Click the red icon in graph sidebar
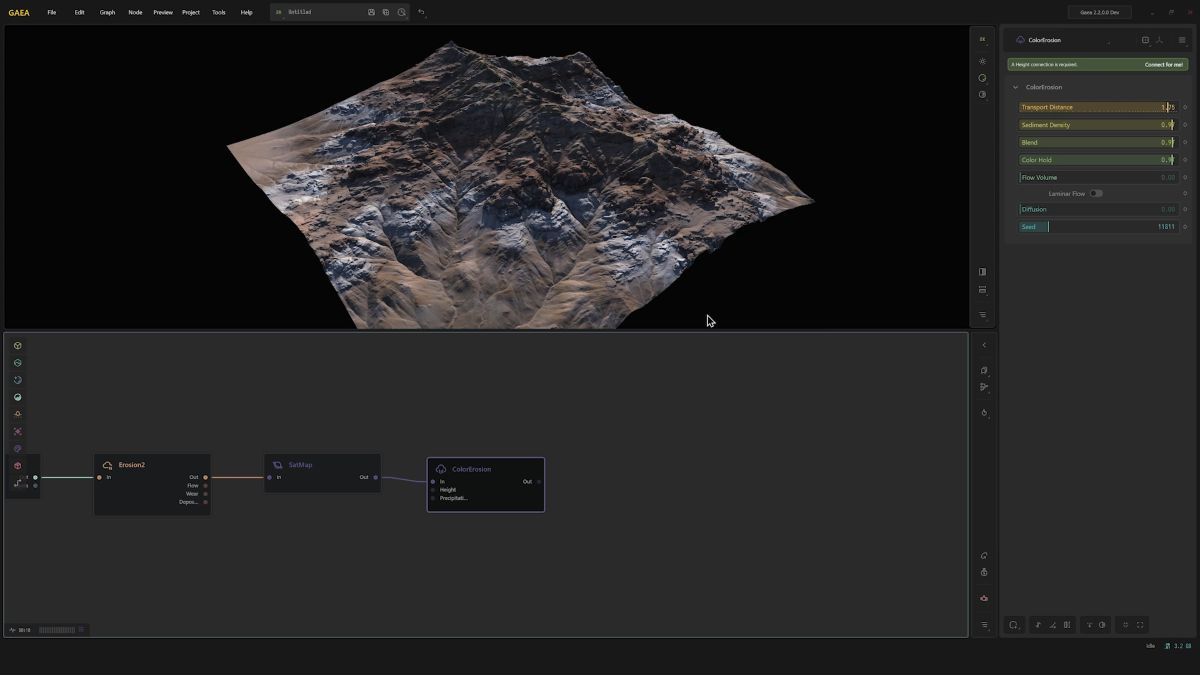The image size is (1200, 675). point(984,598)
